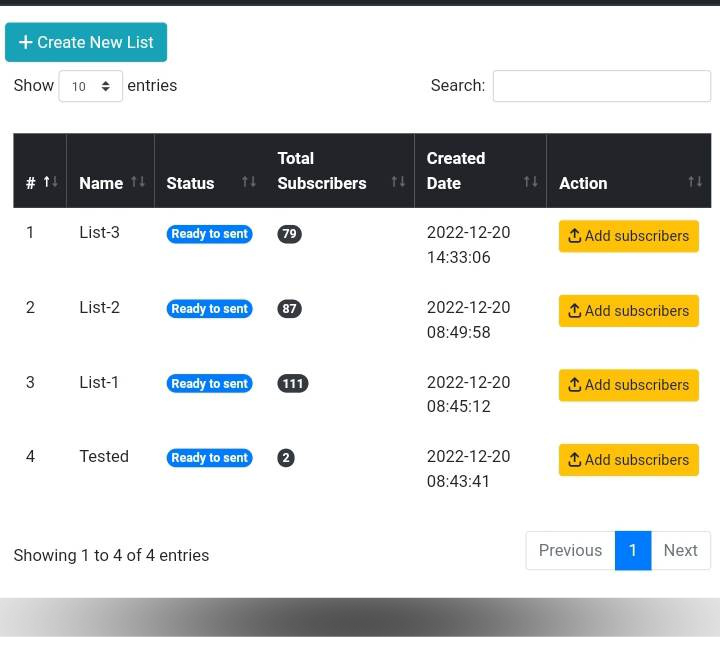Click the Create New List button
The image size is (720, 649).
click(86, 42)
